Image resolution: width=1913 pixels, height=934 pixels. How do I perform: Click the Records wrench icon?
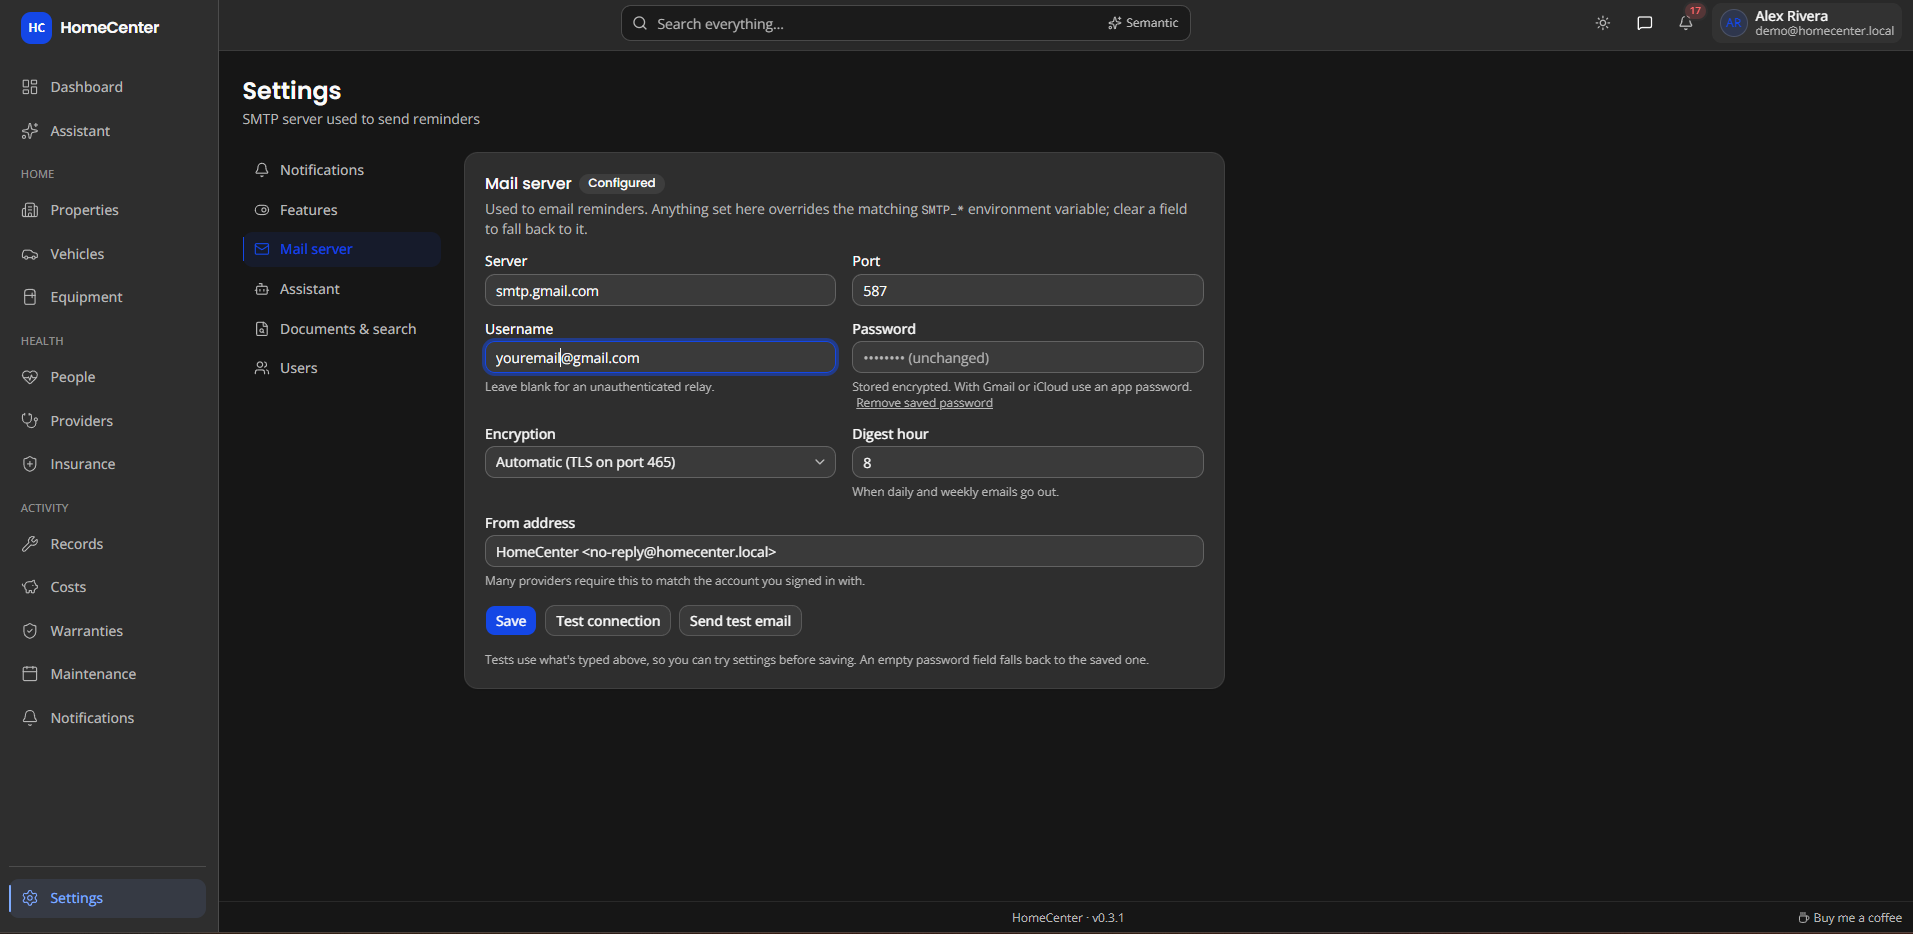click(30, 544)
